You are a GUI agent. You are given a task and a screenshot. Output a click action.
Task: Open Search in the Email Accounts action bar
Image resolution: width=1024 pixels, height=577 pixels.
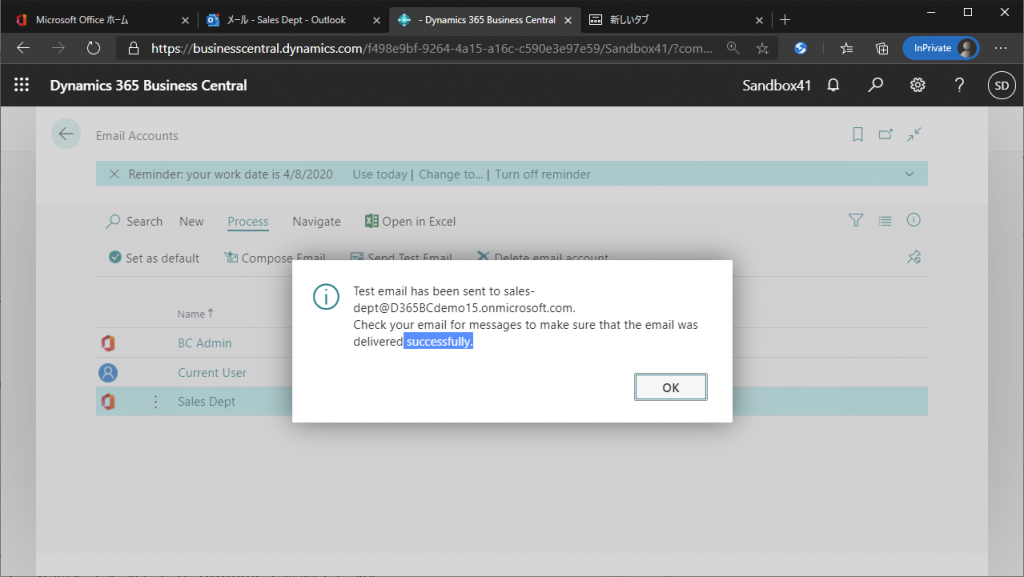(135, 221)
